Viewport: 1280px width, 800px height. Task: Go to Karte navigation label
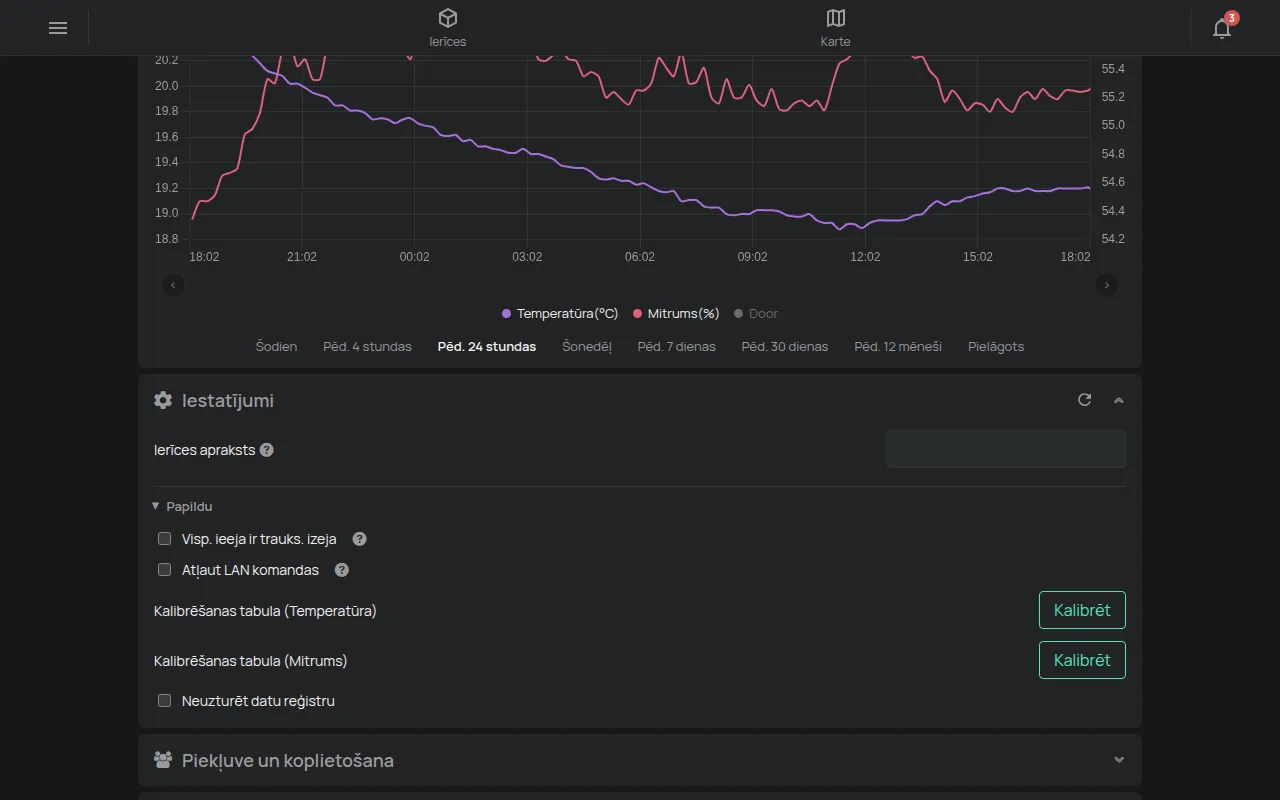tap(836, 42)
